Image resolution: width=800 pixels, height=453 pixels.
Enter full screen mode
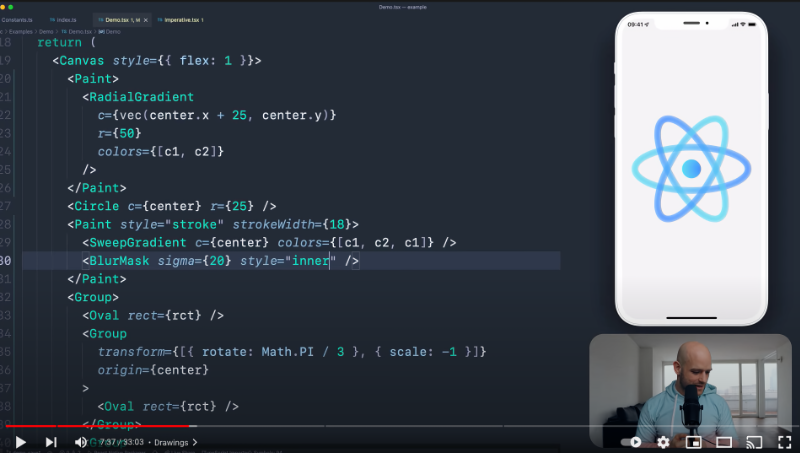784,442
